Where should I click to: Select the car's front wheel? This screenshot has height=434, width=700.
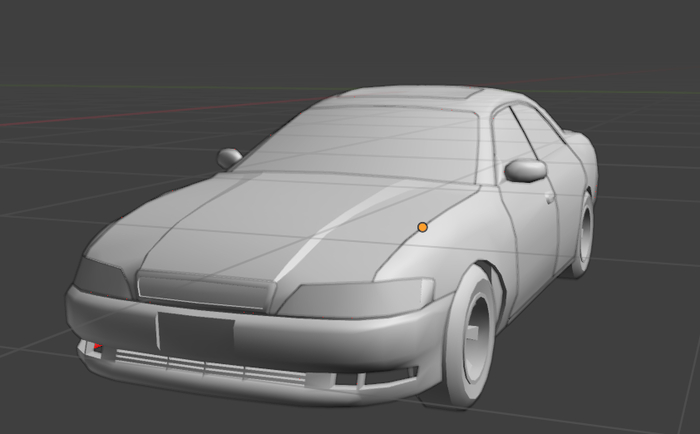coord(471,338)
